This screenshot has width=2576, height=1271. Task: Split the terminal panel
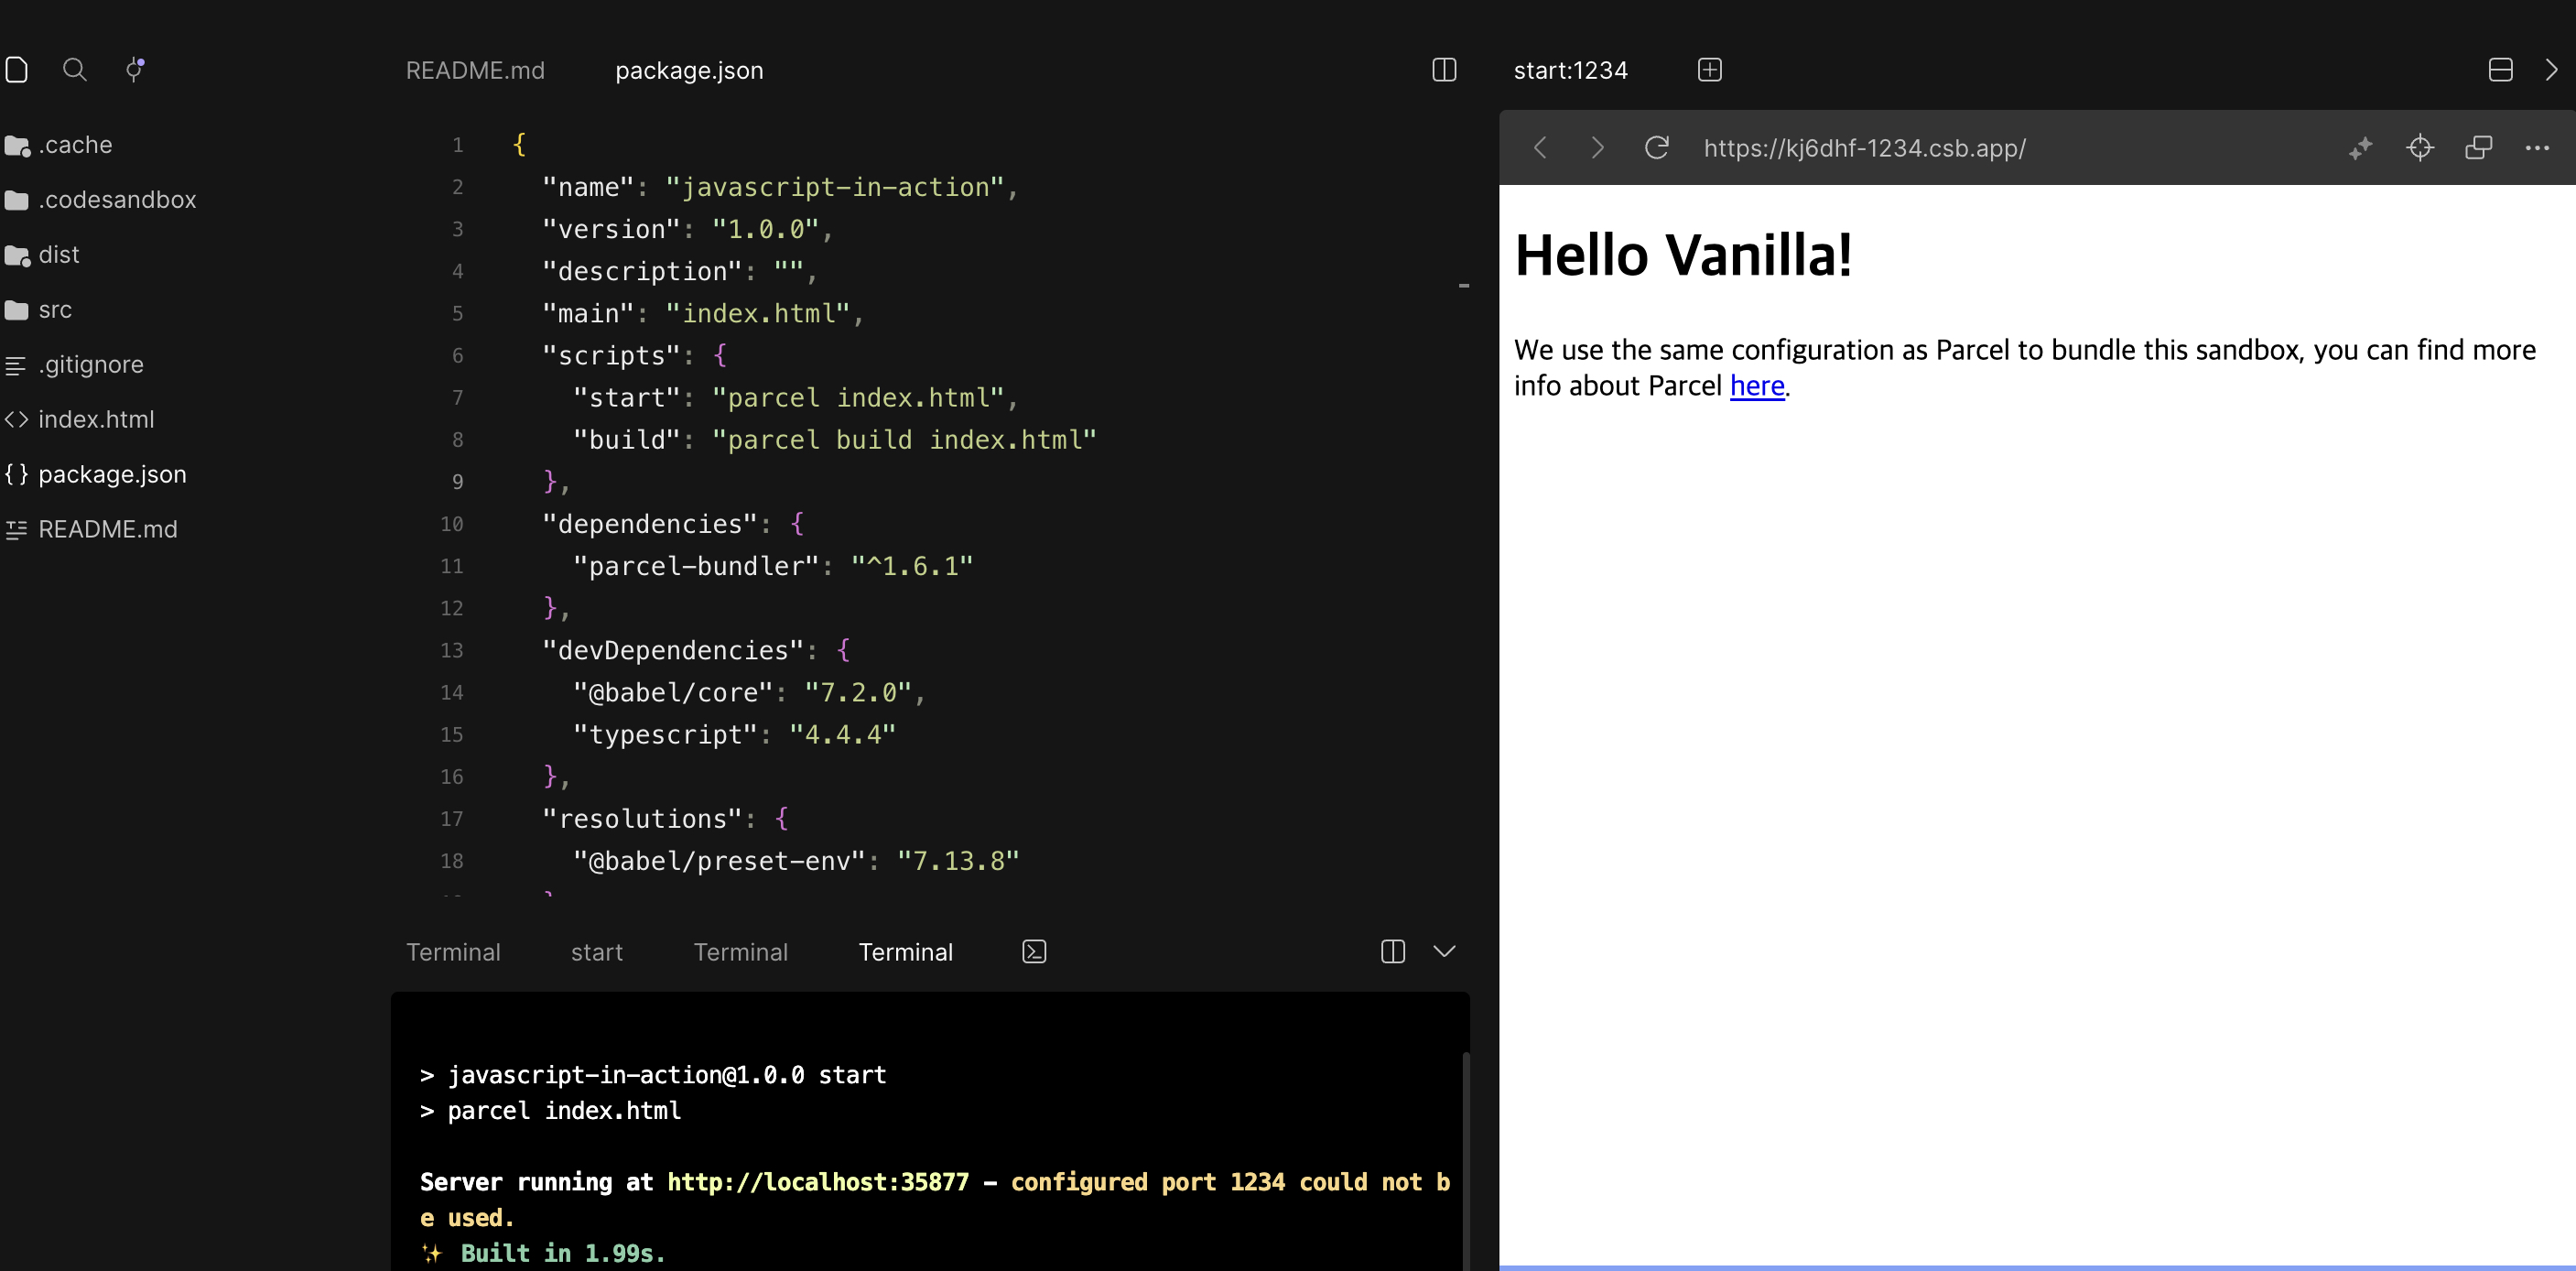point(1393,952)
